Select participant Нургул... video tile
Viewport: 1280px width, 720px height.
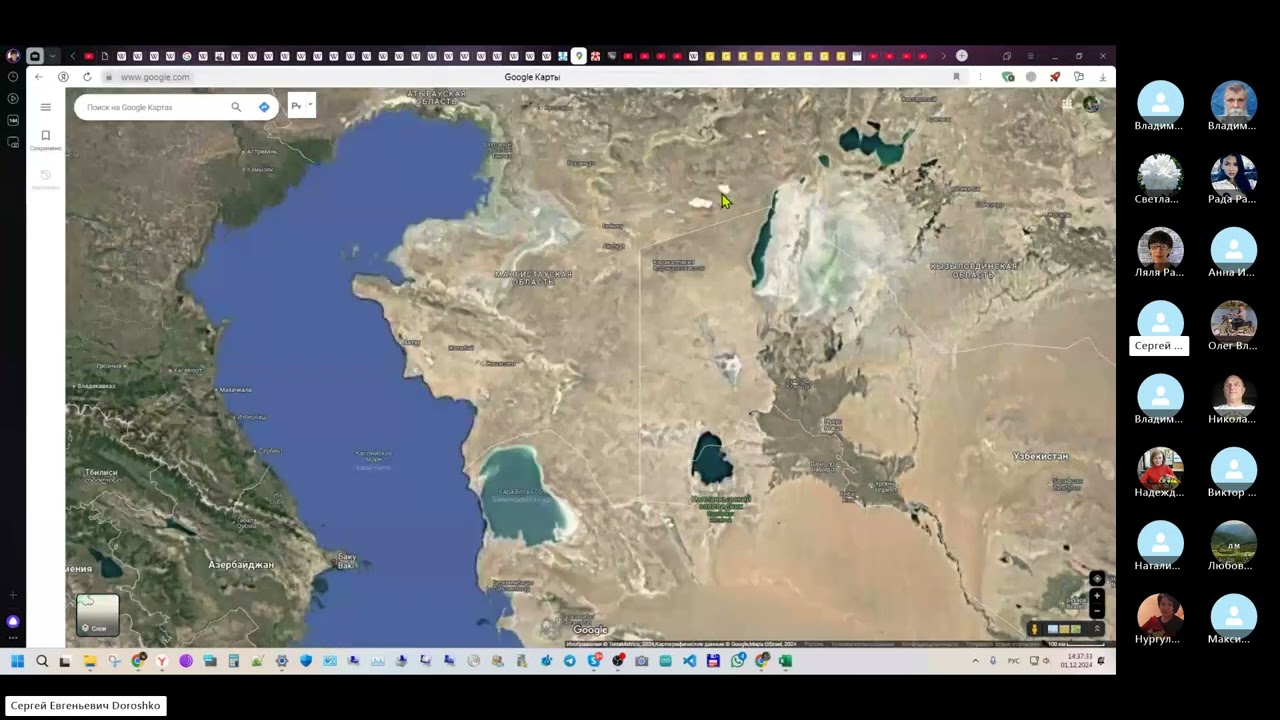[1160, 618]
